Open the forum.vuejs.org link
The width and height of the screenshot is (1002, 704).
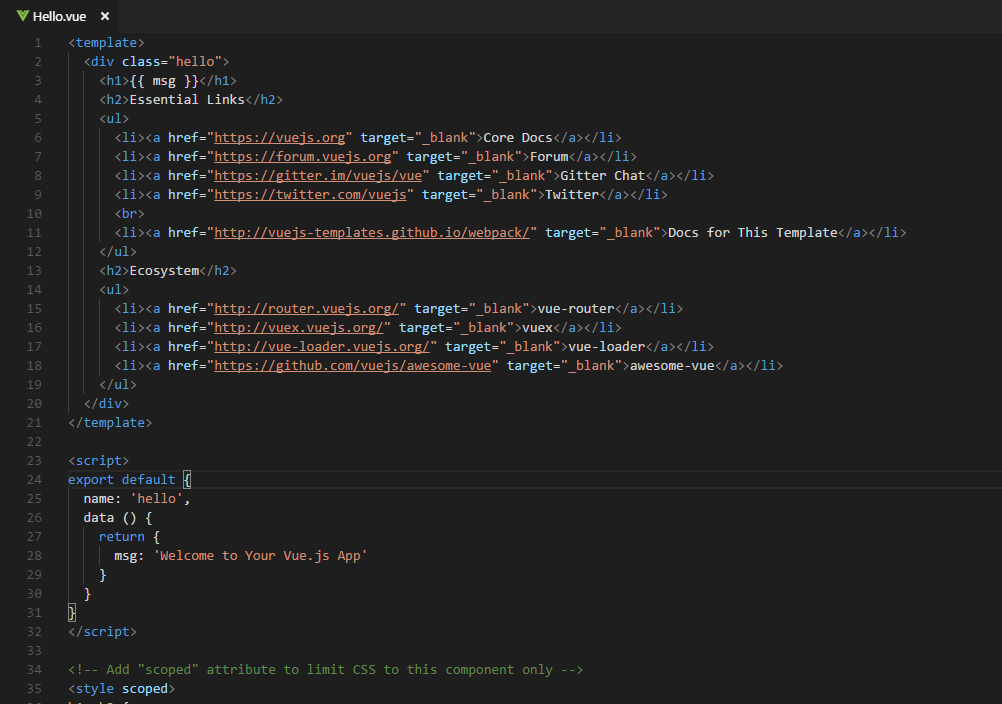coord(304,156)
